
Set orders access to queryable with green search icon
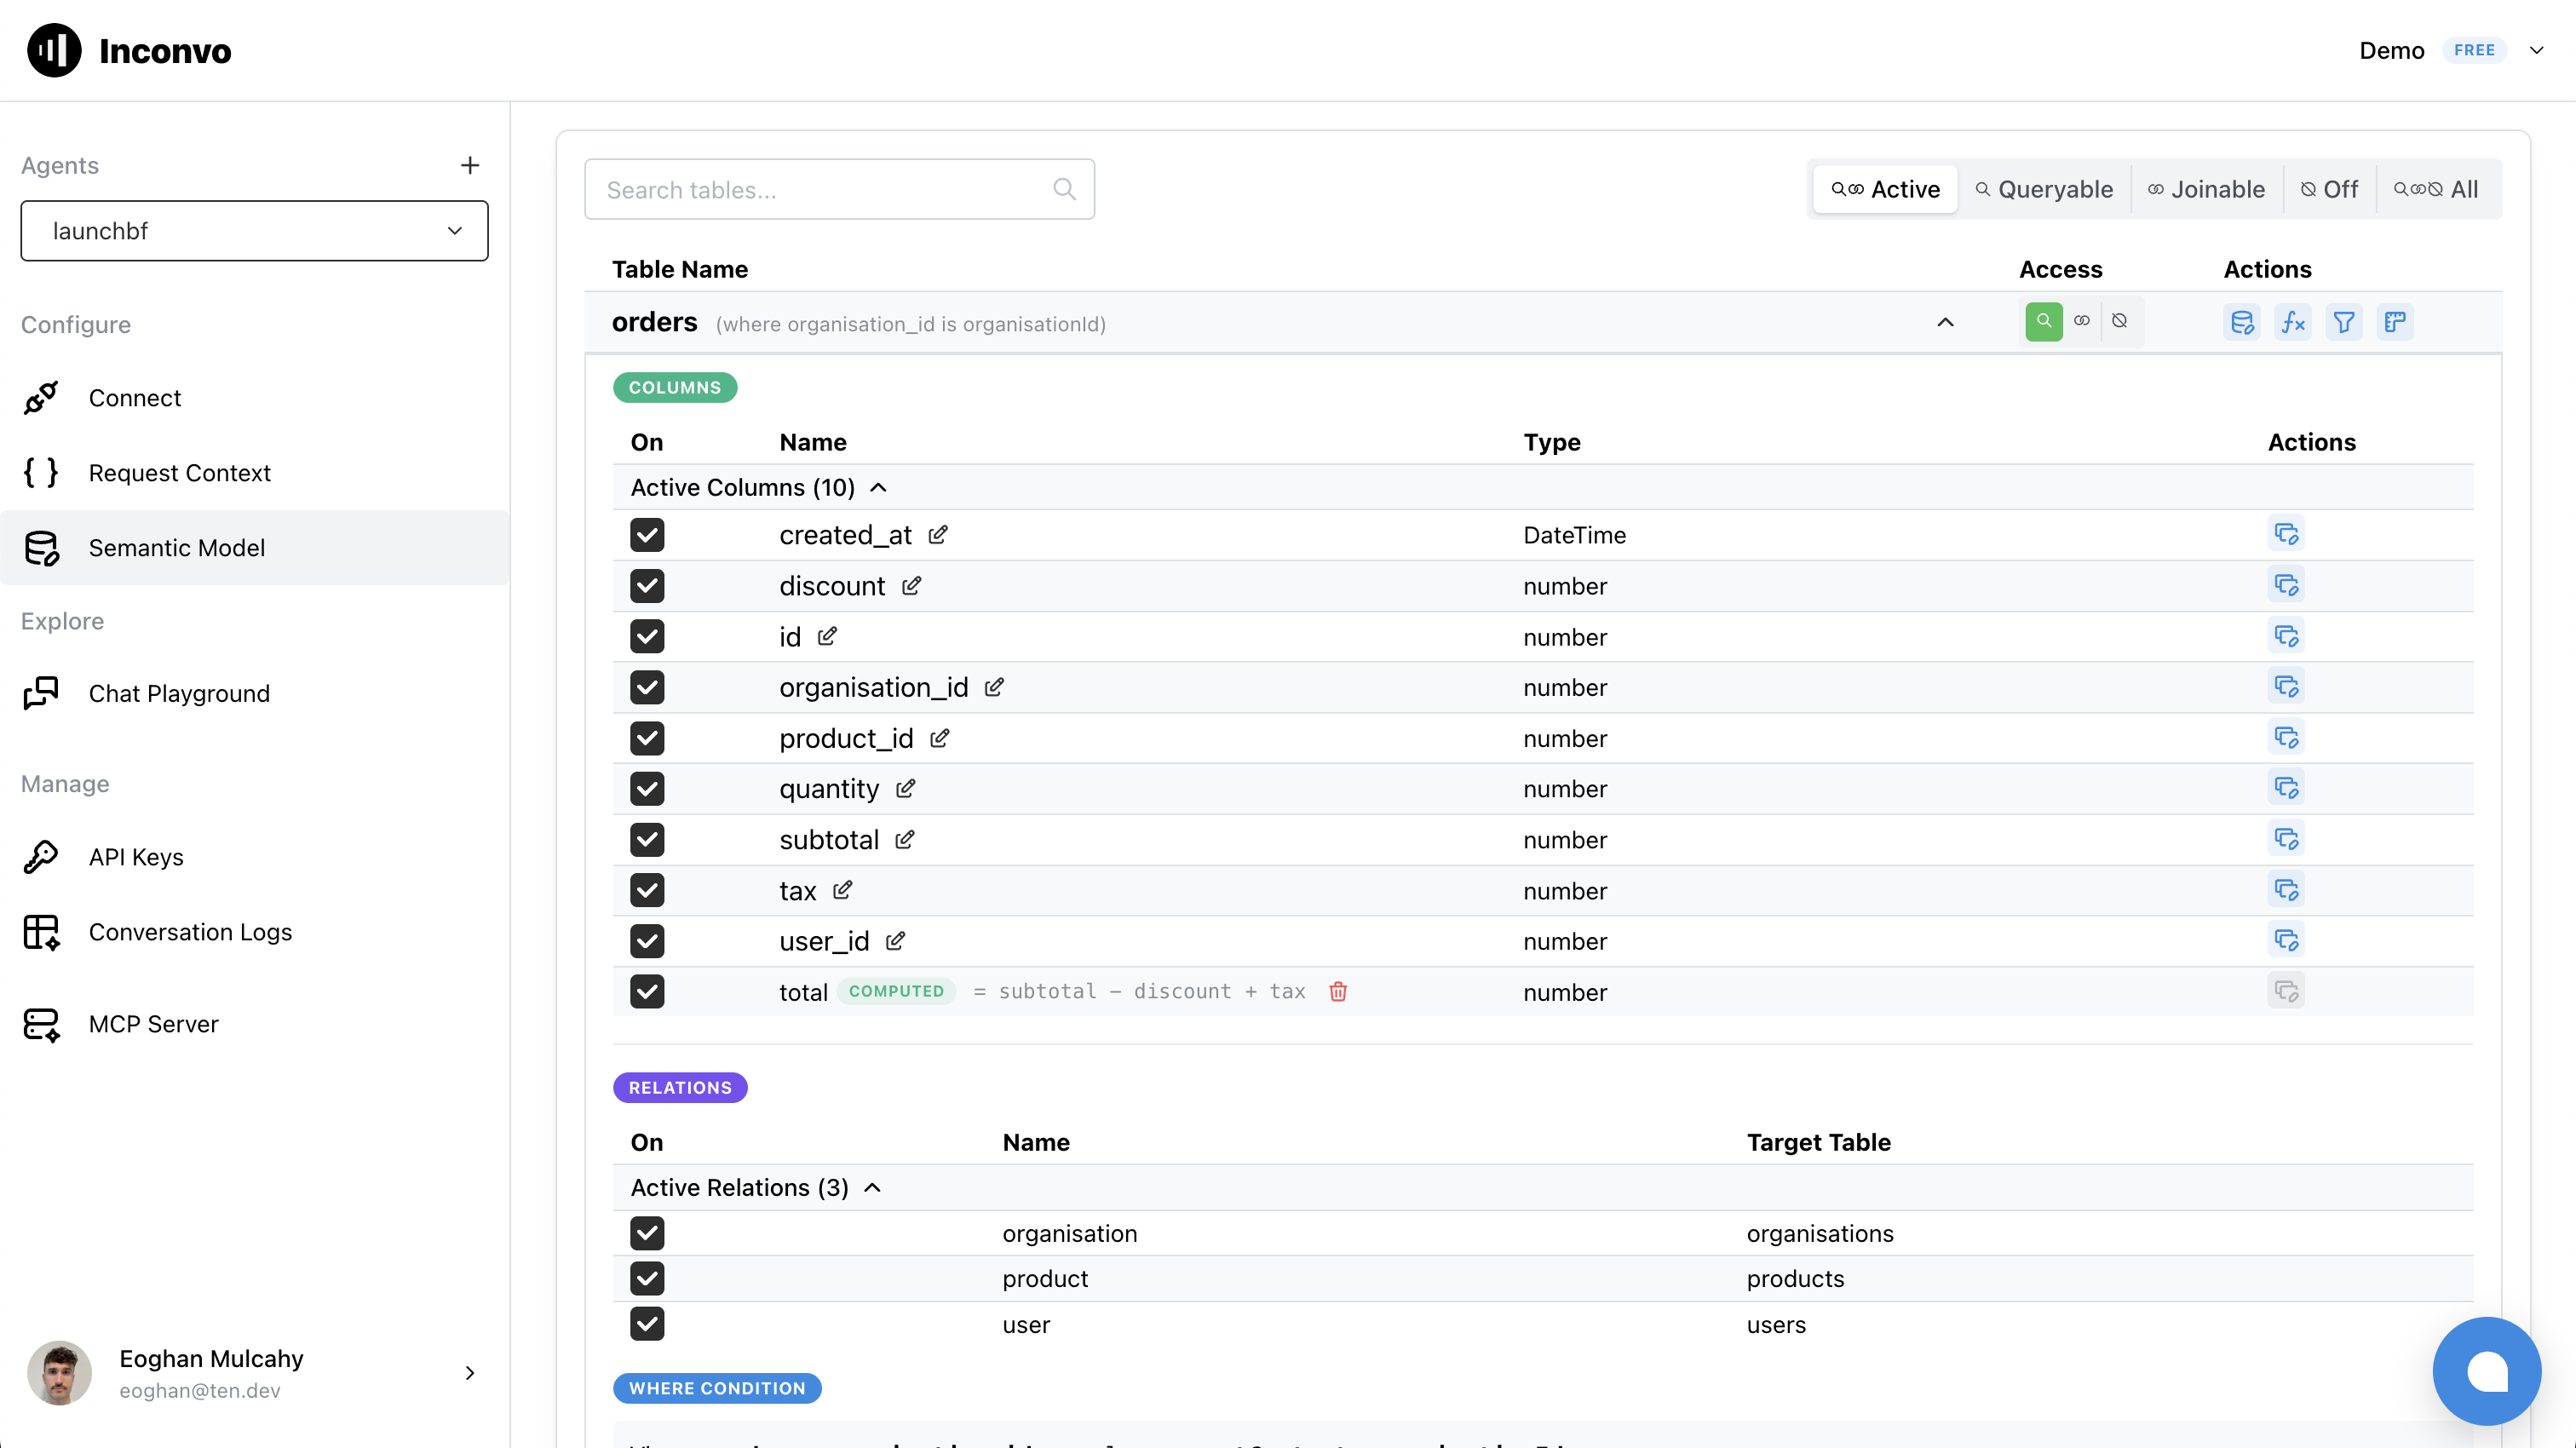click(2043, 322)
